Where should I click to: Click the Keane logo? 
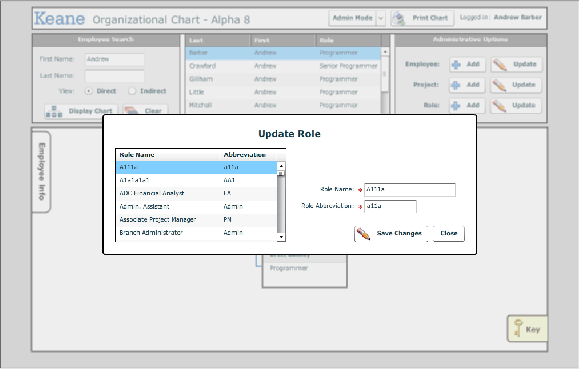(x=60, y=18)
